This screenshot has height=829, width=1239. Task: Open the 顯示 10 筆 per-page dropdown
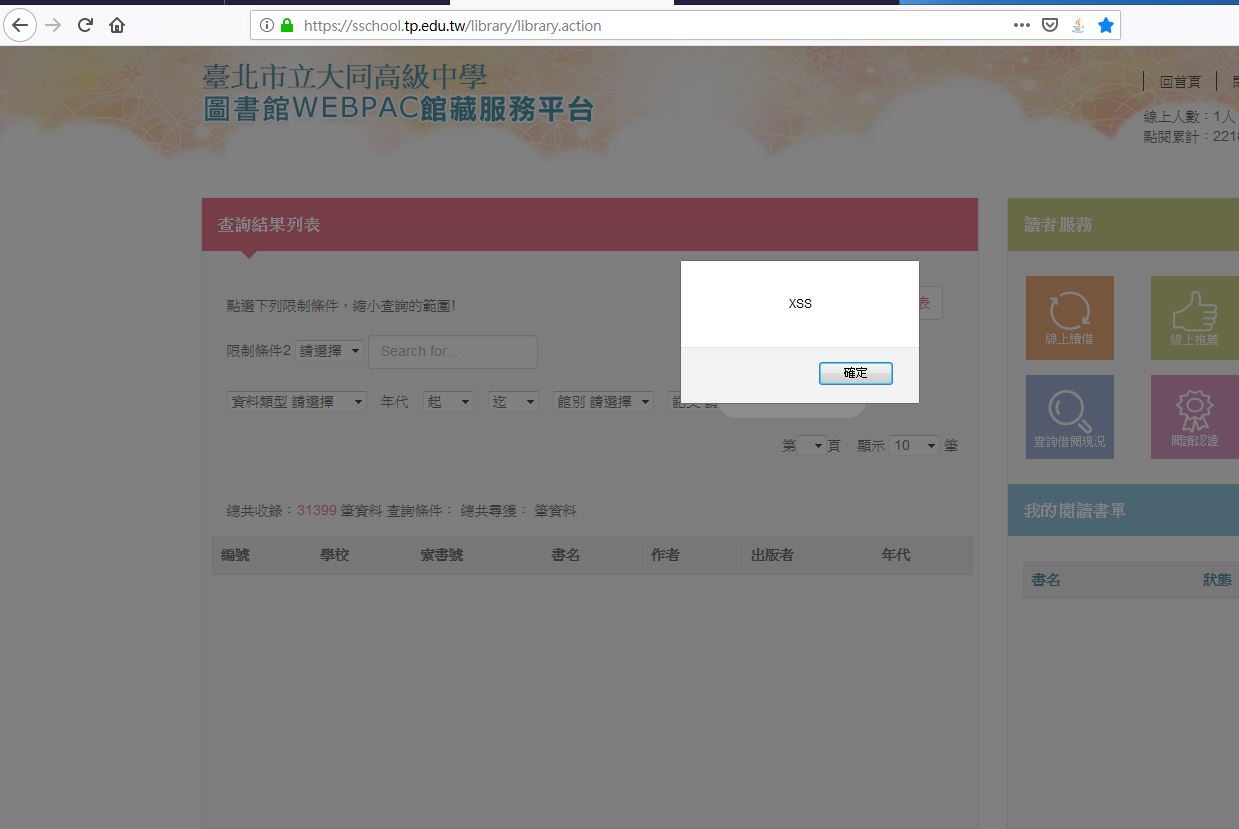tap(914, 445)
